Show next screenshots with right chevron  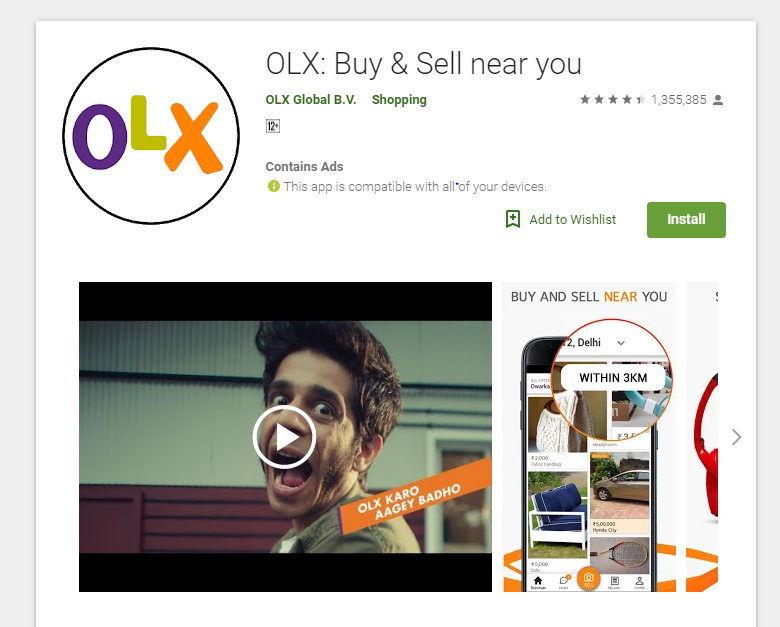[737, 437]
